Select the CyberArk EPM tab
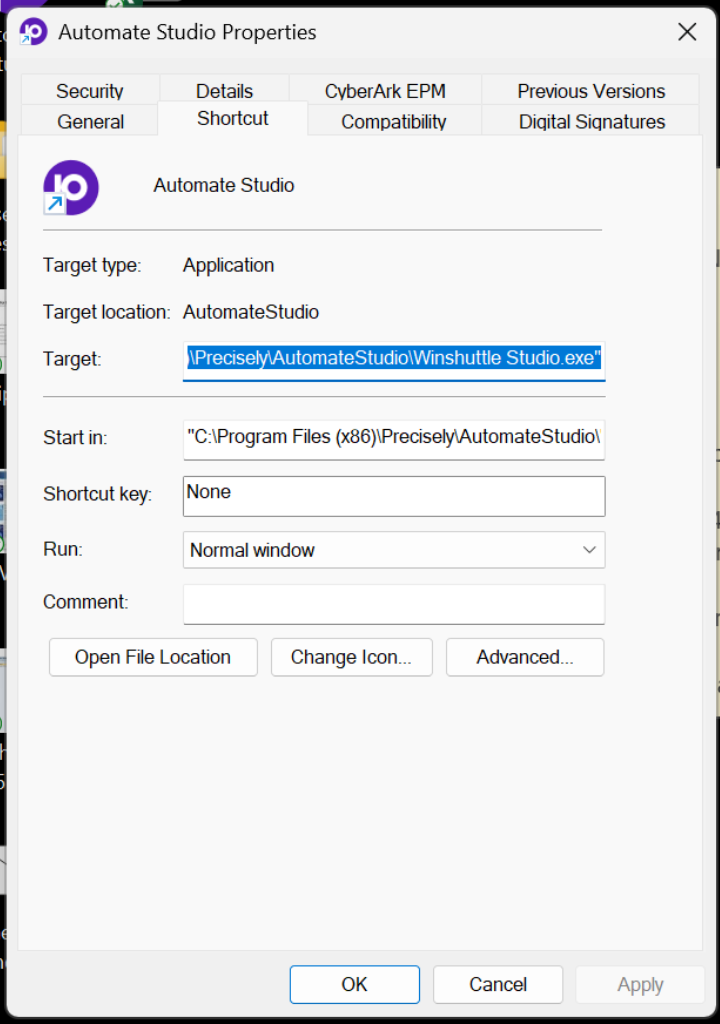Screen dimensions: 720x1024 point(385,91)
